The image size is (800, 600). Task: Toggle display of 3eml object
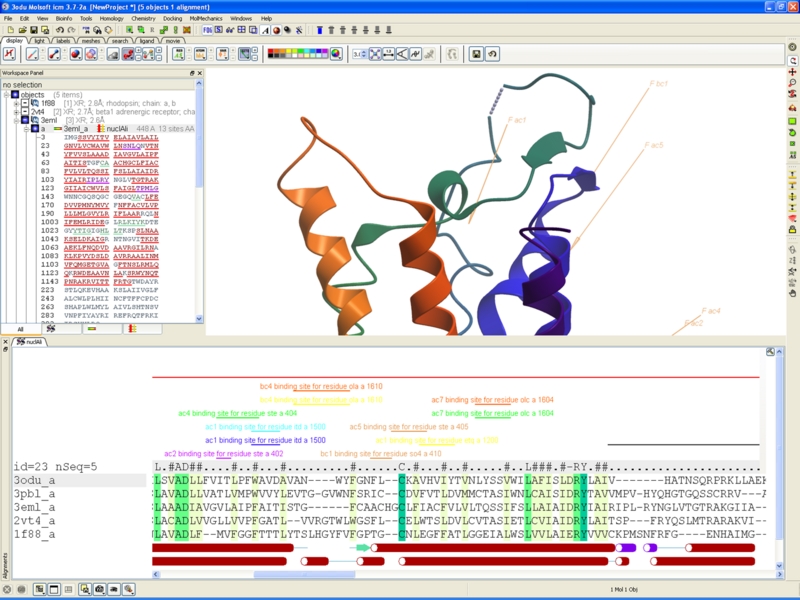(x=23, y=120)
